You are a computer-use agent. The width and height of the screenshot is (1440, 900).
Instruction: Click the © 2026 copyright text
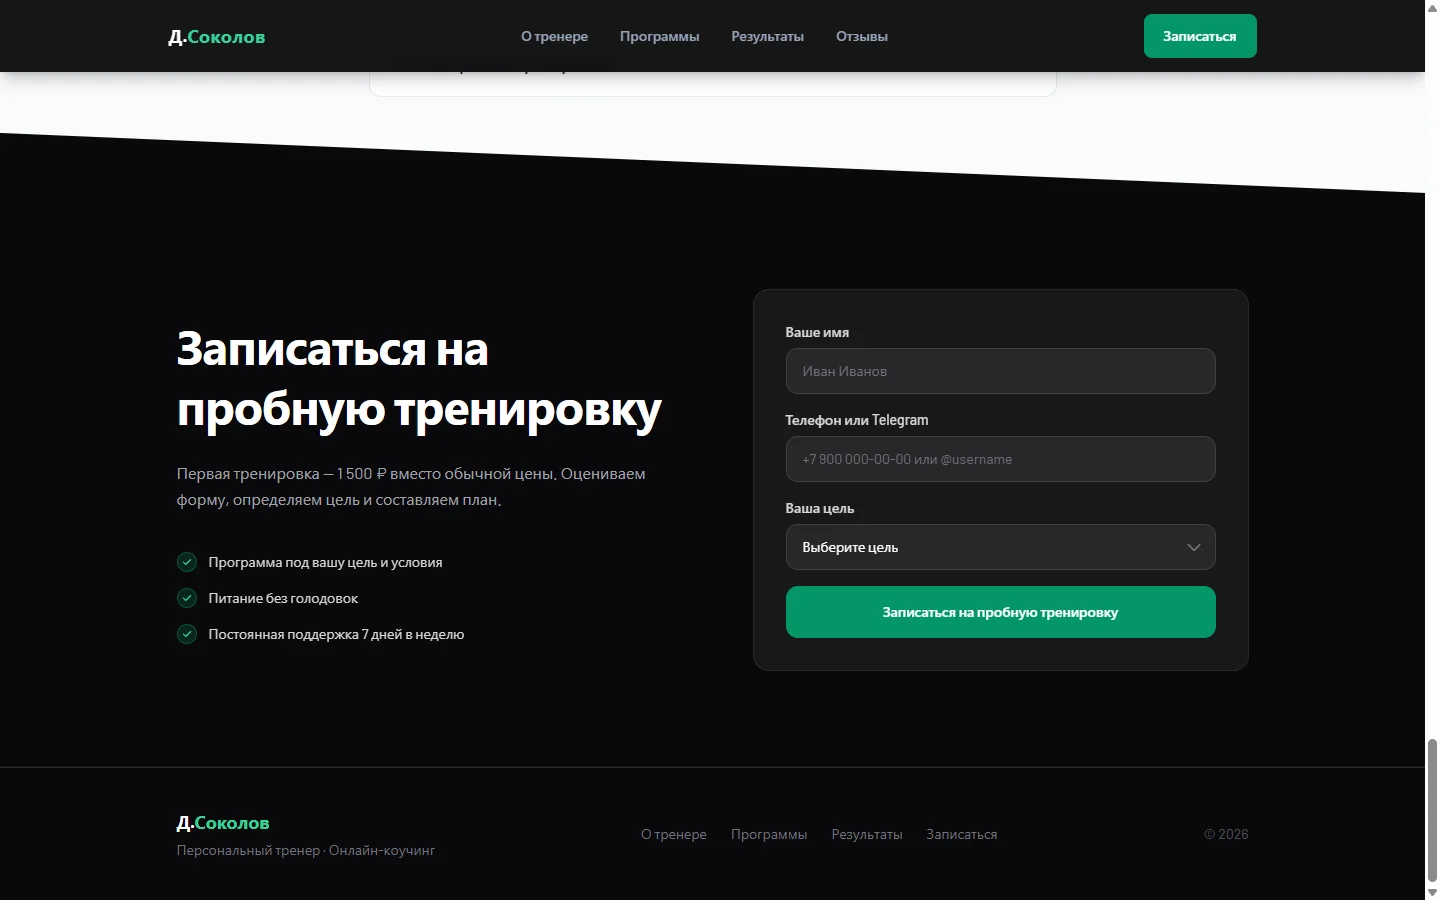pyautogui.click(x=1226, y=834)
